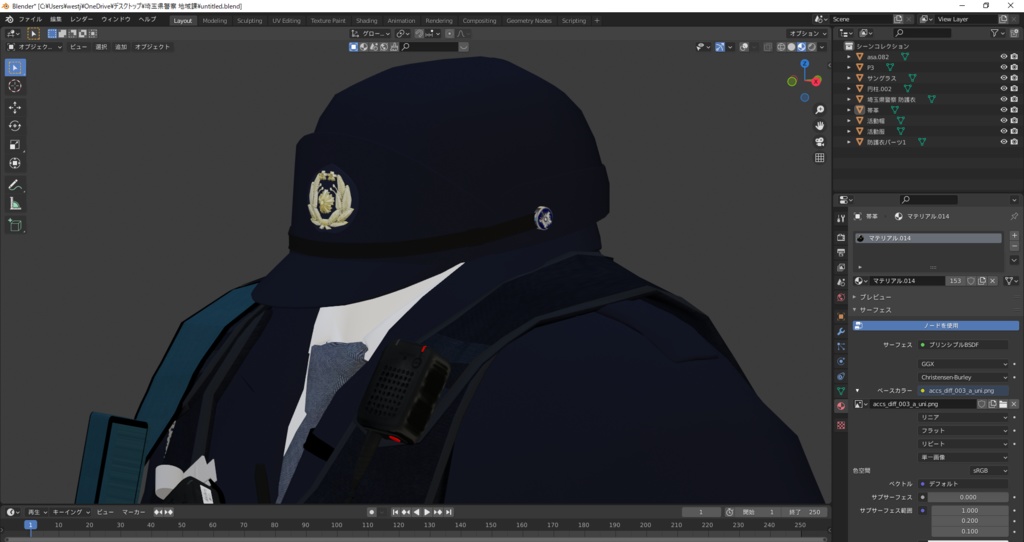The width and height of the screenshot is (1024, 542).
Task: Hide asa.082 in the viewport
Action: (x=1004, y=57)
